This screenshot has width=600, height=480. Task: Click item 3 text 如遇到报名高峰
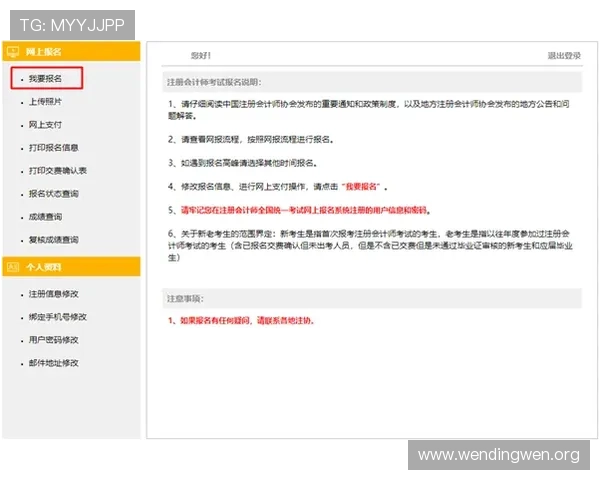tap(243, 163)
